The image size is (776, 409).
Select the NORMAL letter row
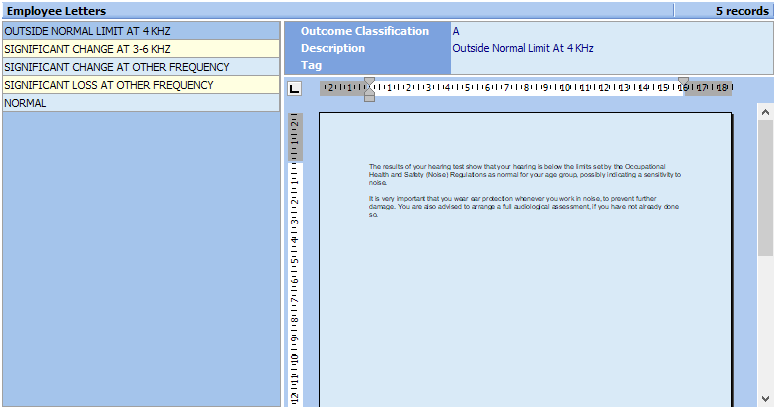point(141,103)
